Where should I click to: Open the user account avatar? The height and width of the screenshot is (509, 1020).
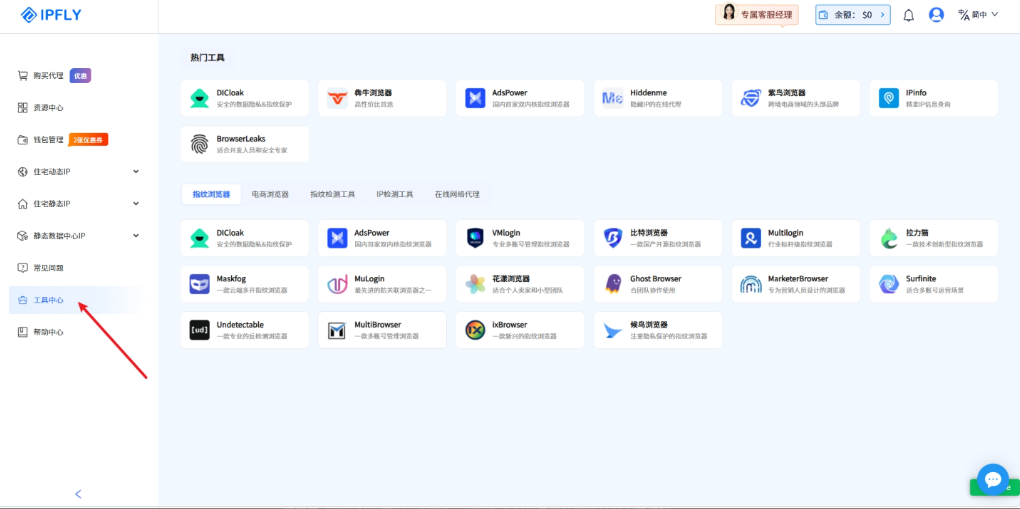(936, 15)
